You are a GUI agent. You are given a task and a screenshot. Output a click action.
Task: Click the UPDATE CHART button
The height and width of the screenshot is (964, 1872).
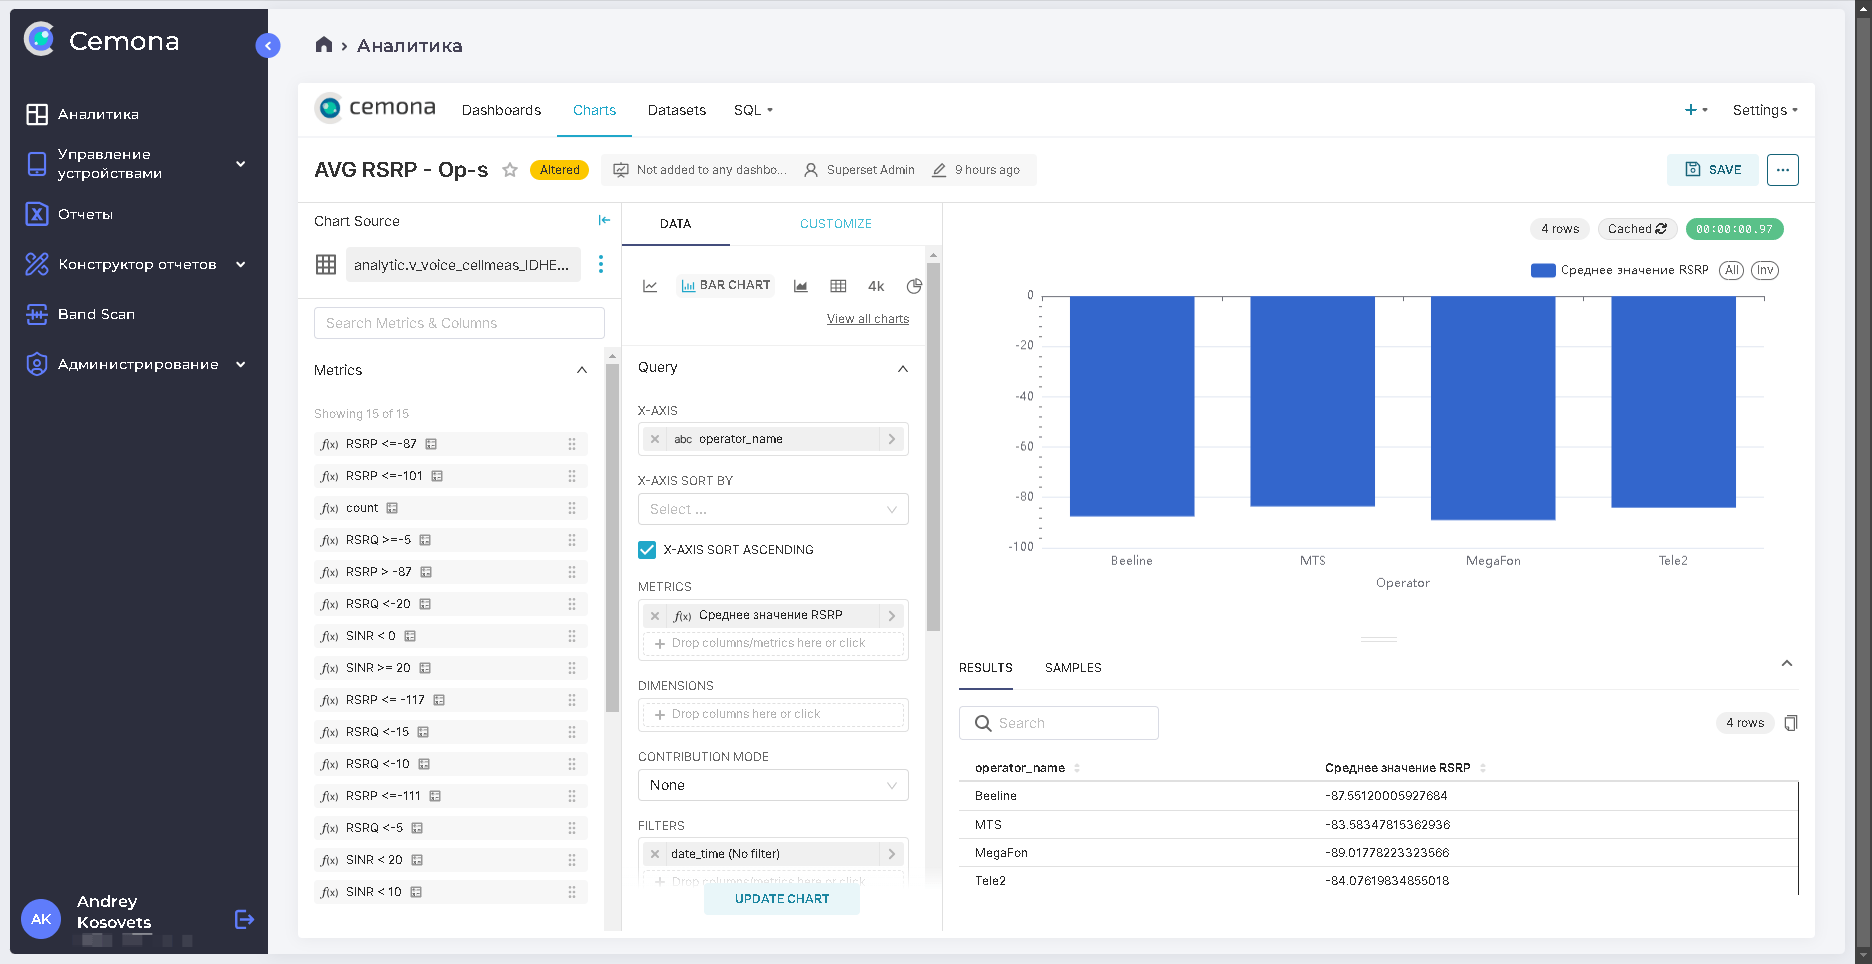pos(782,899)
